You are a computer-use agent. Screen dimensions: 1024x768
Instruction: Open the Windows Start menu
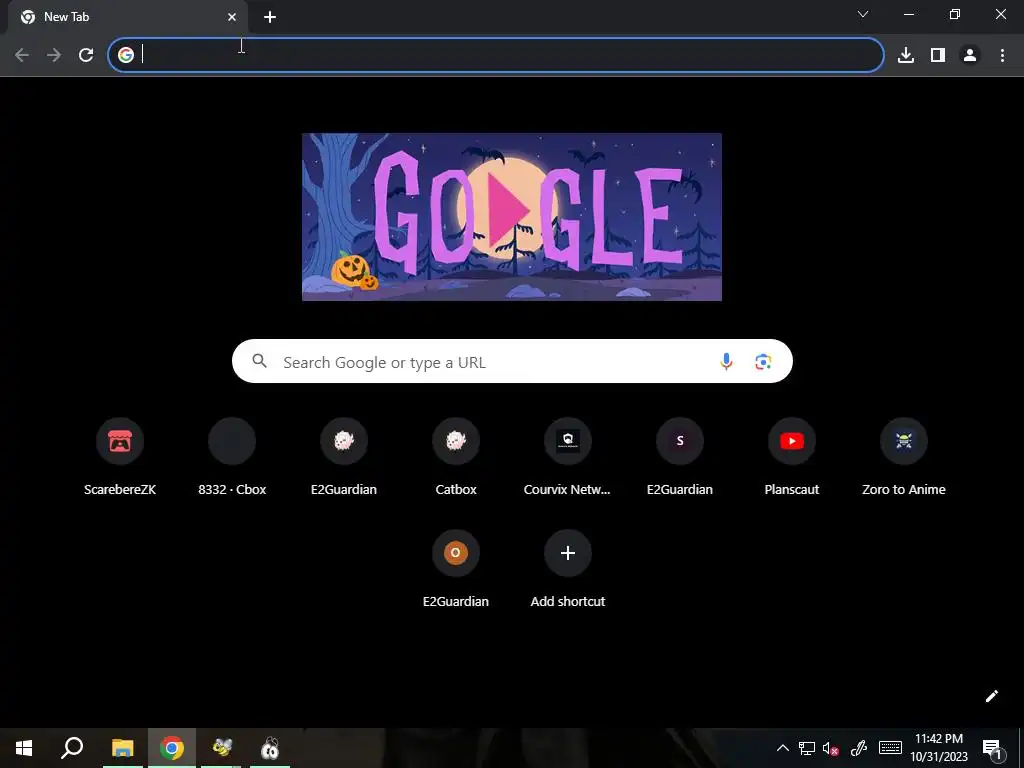24,748
